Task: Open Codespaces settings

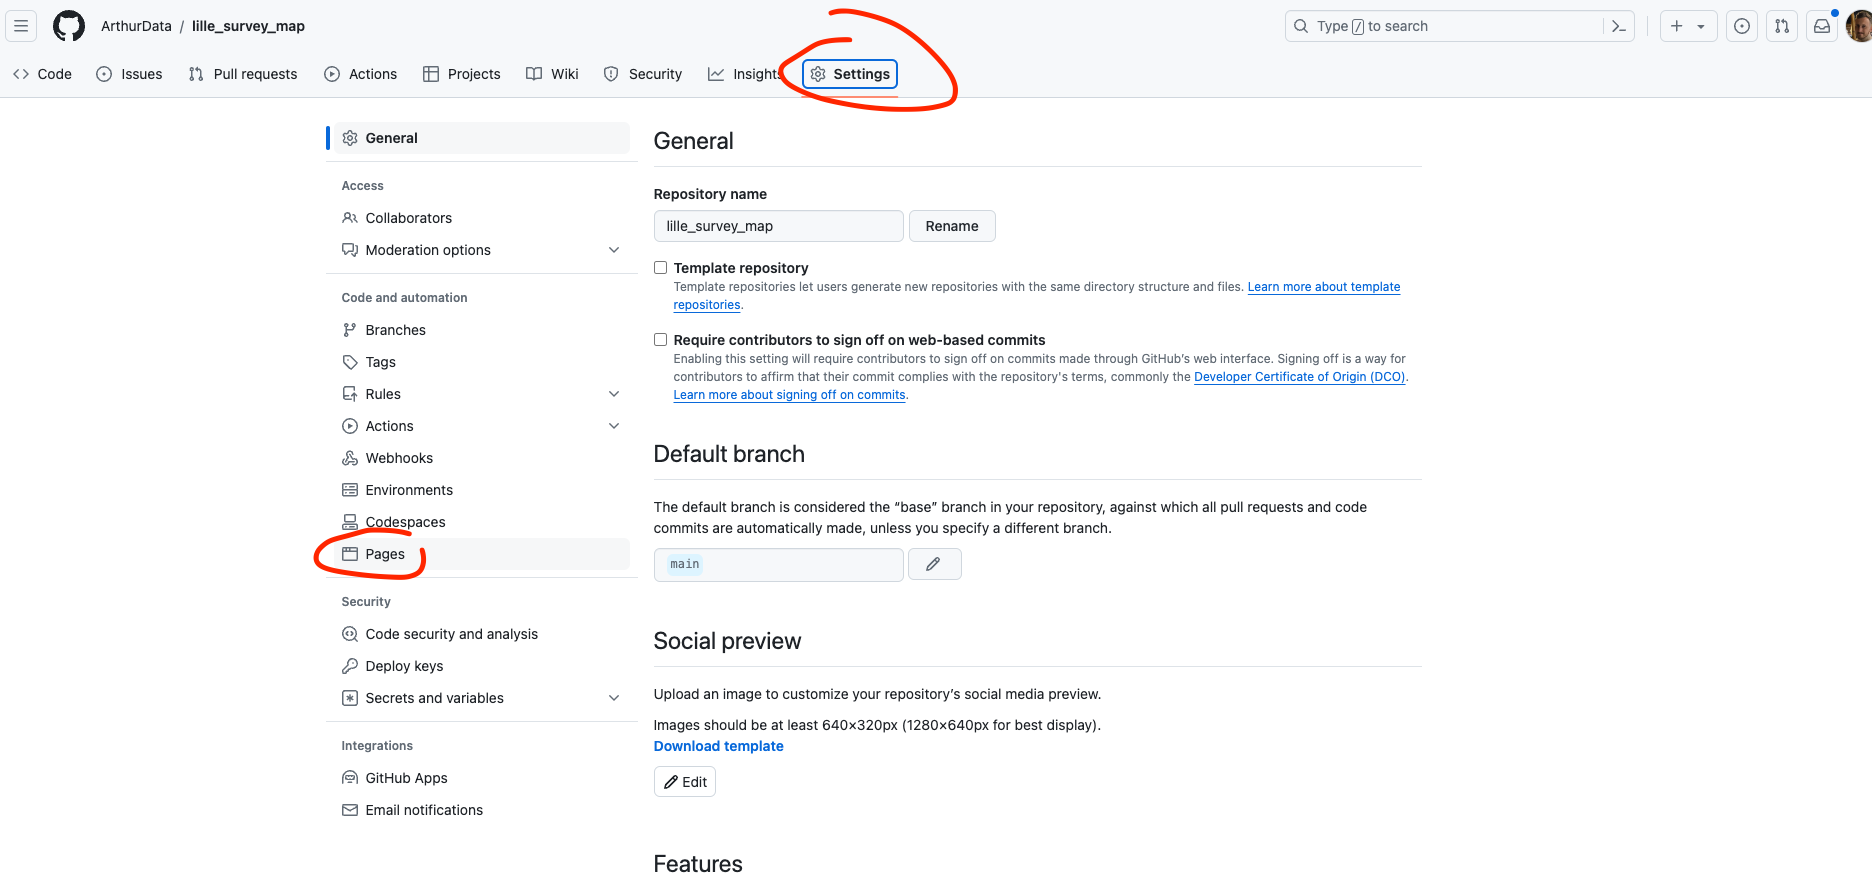Action: (x=481, y=522)
